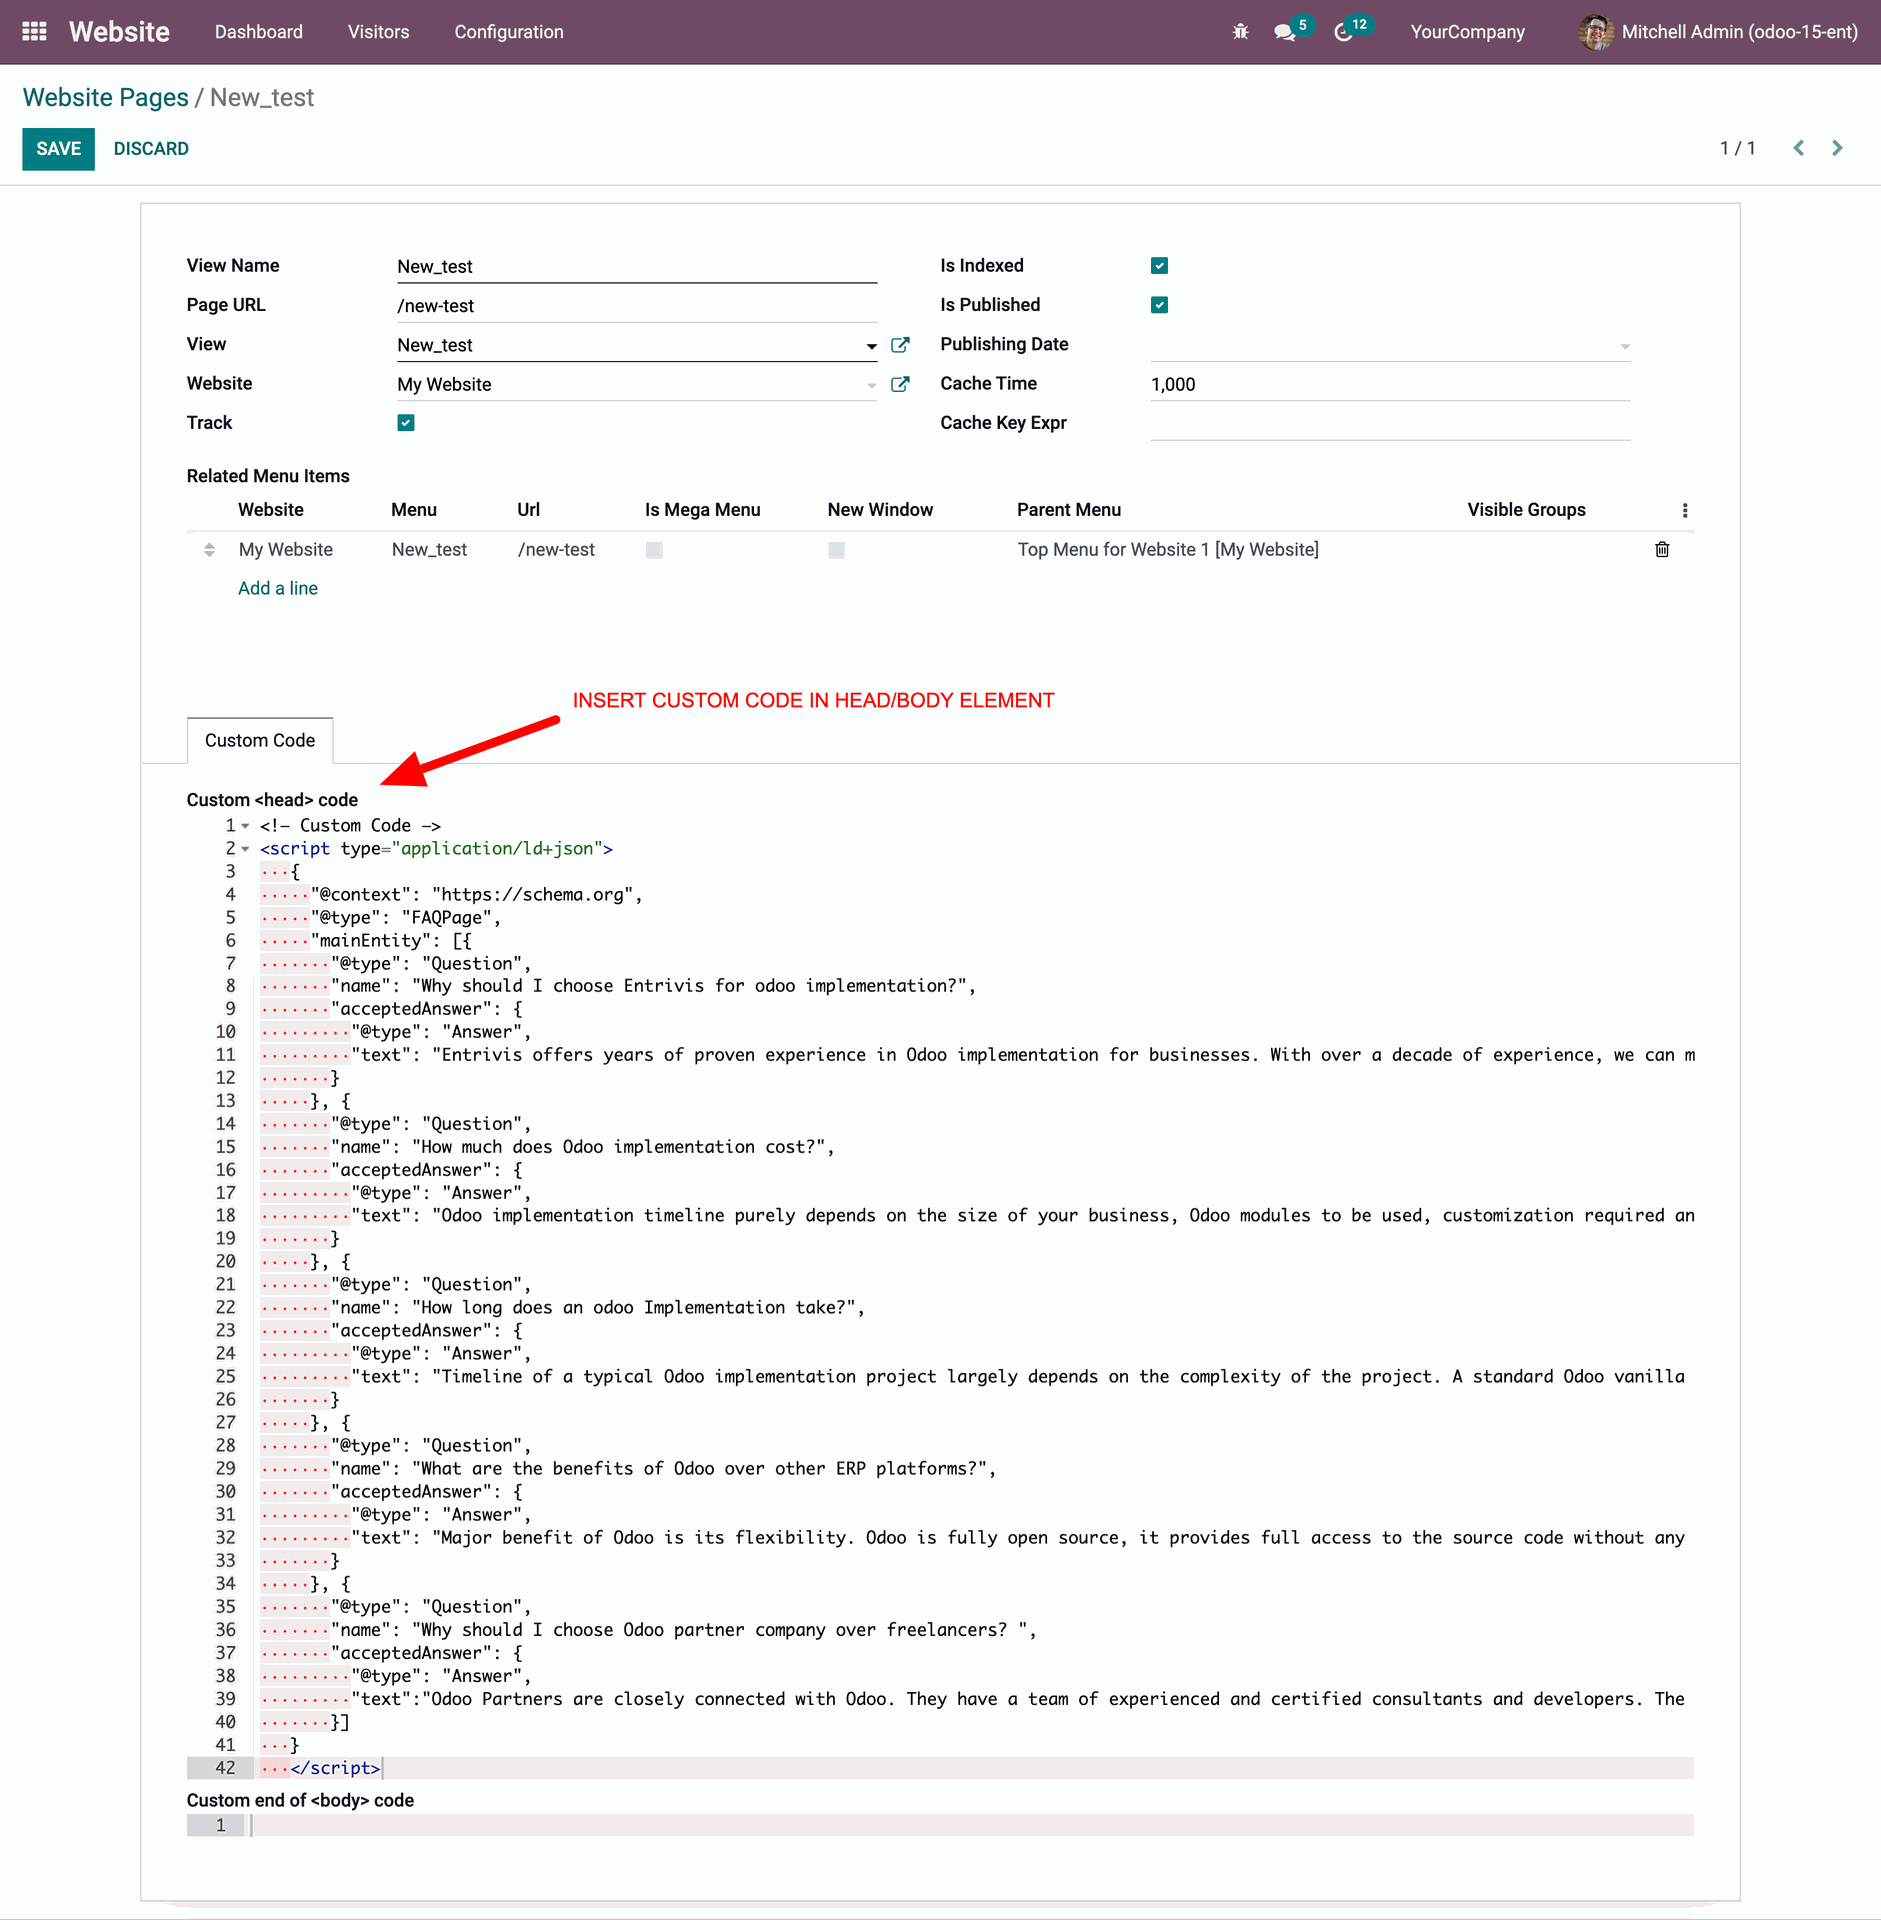
Task: Open the conversations messages icon
Action: 1285,32
